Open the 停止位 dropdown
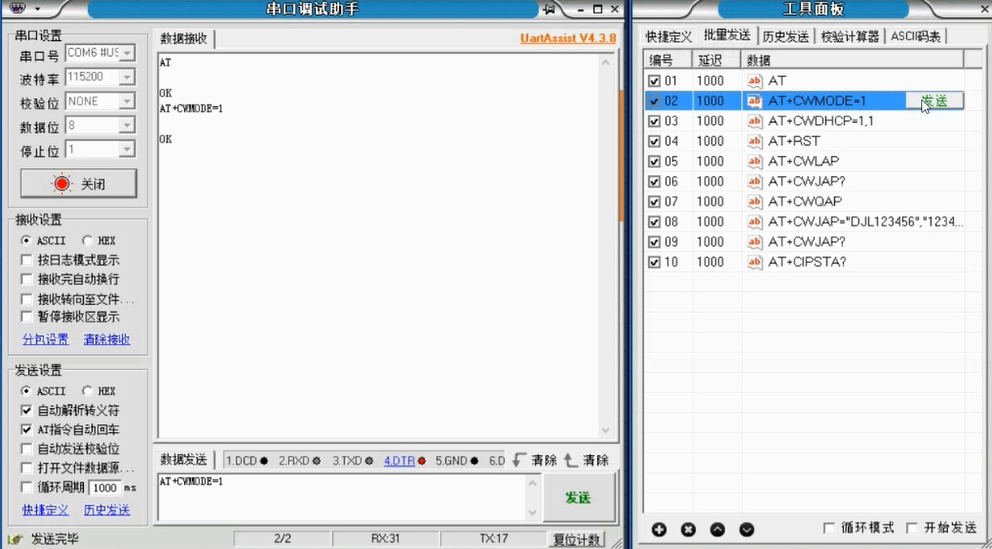 127,149
